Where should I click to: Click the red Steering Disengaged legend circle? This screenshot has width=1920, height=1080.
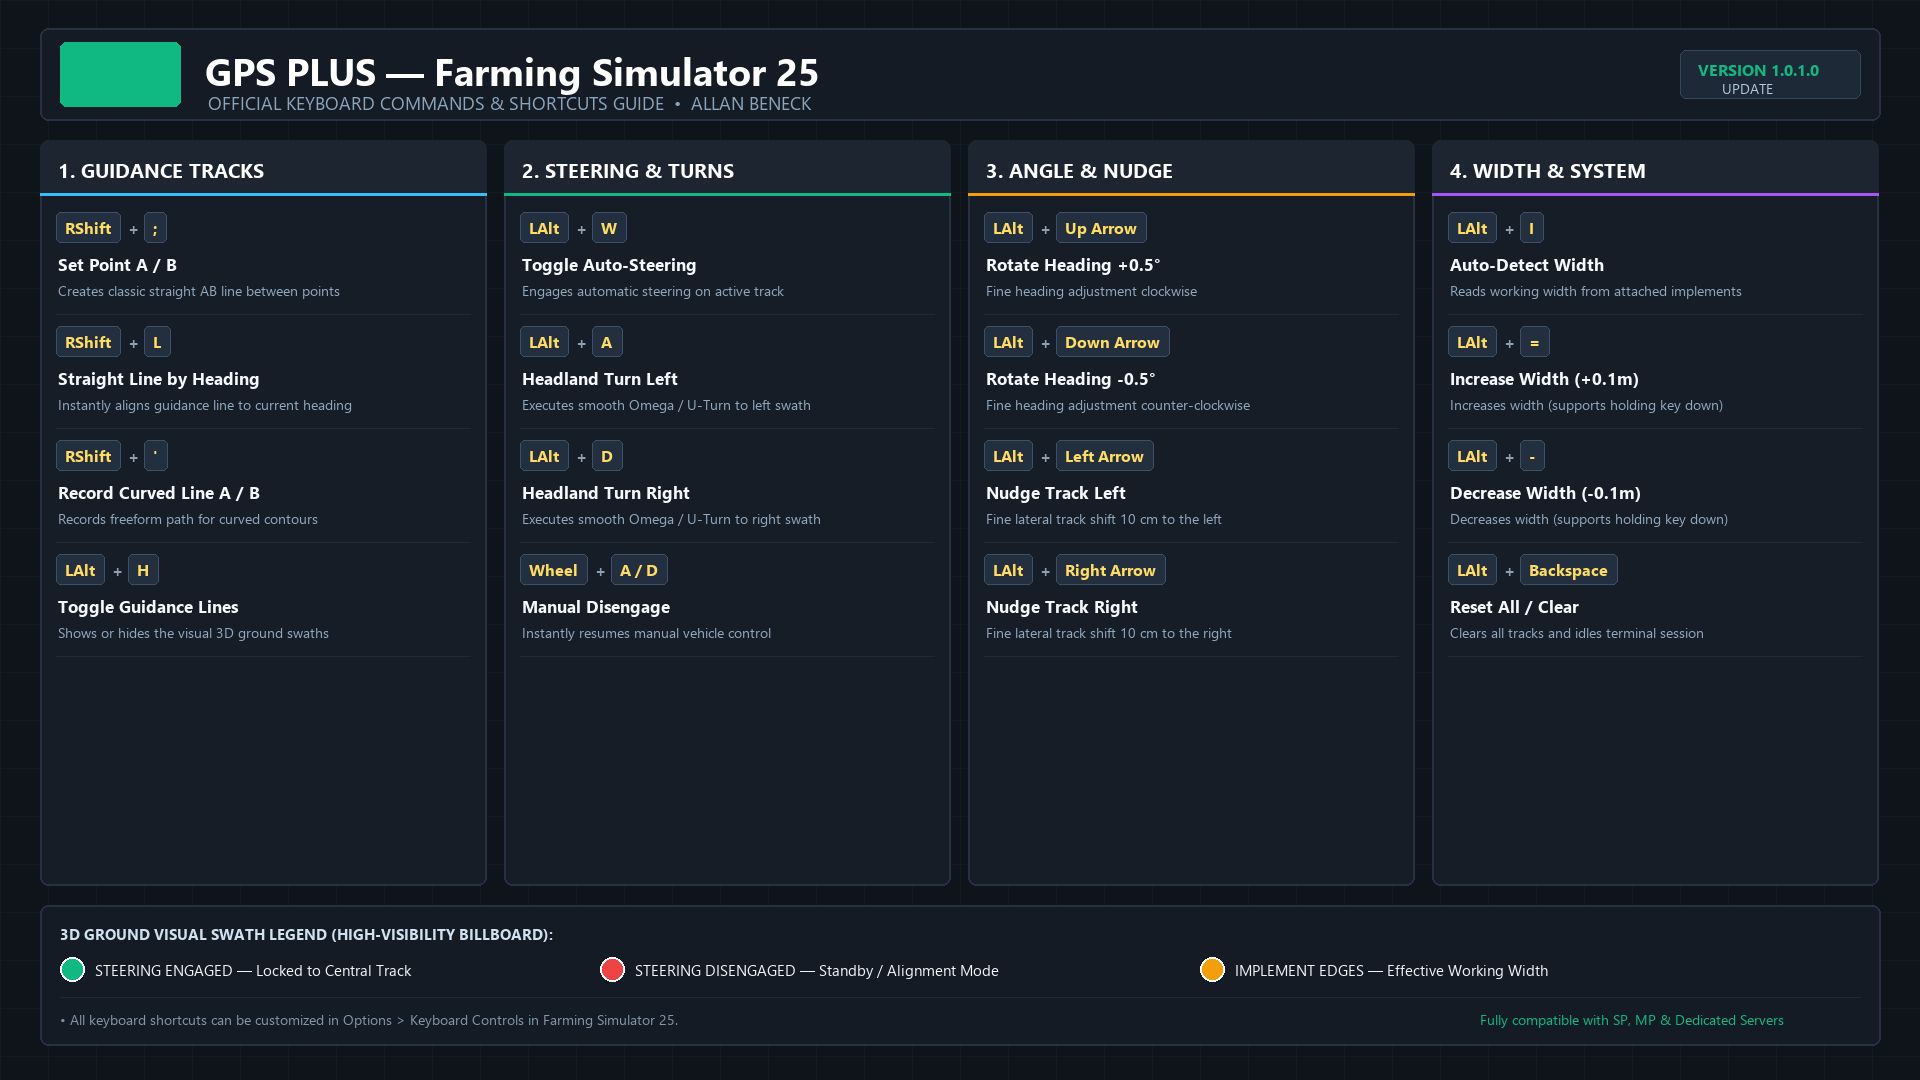pos(612,970)
